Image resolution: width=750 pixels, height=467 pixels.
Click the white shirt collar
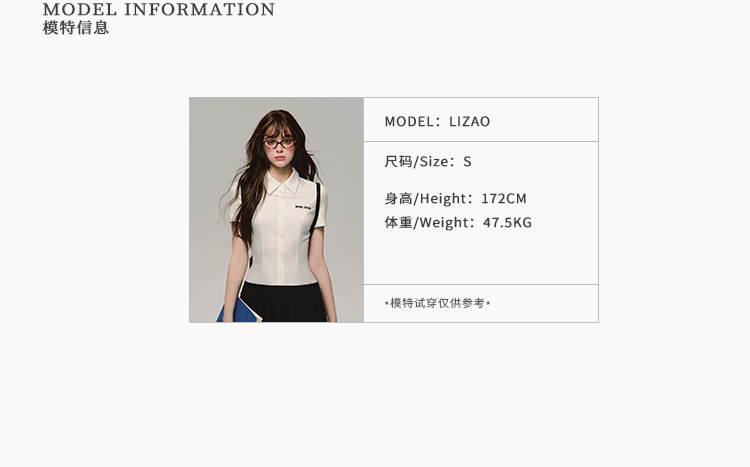(284, 183)
